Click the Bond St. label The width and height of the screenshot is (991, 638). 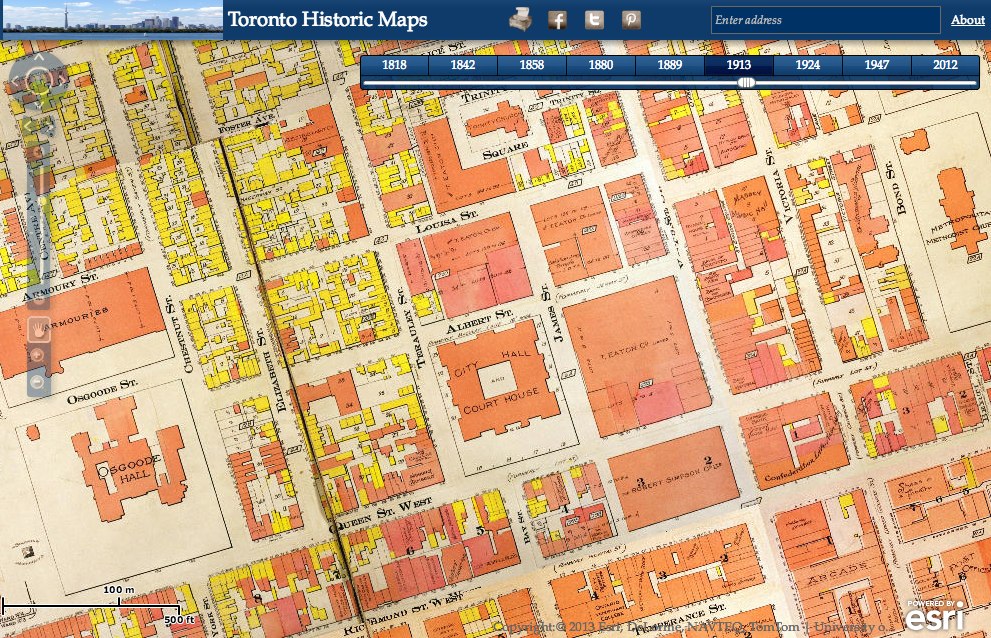click(894, 188)
